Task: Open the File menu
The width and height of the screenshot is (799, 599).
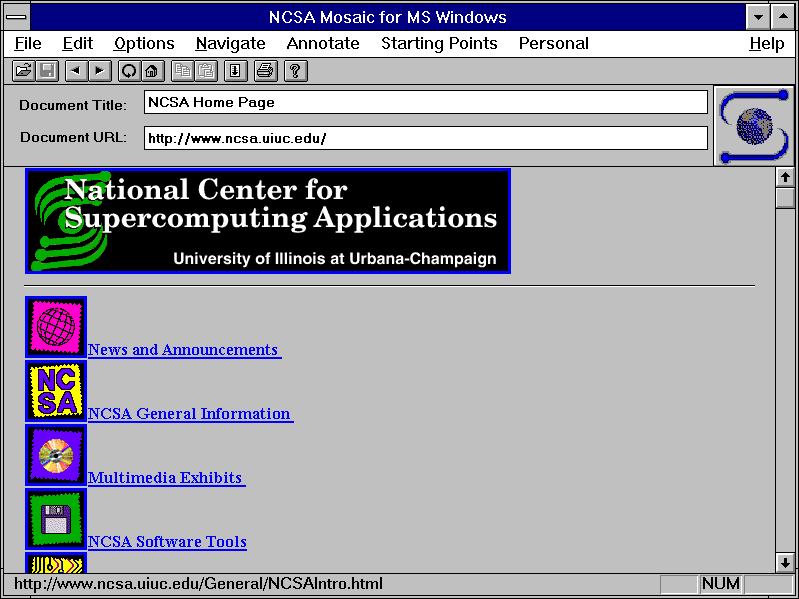Action: coord(28,44)
